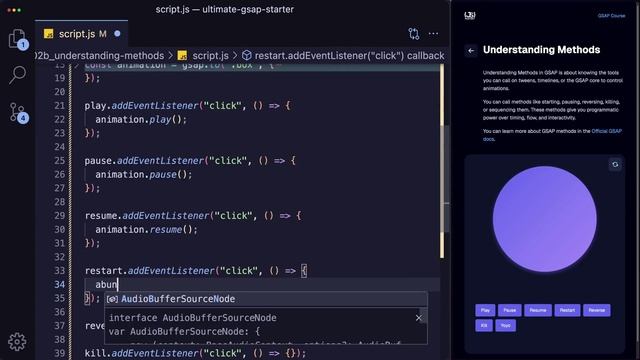640x360 pixels.
Task: Click 'restart.addEventListener' on line 33
Action: [x=150, y=271]
